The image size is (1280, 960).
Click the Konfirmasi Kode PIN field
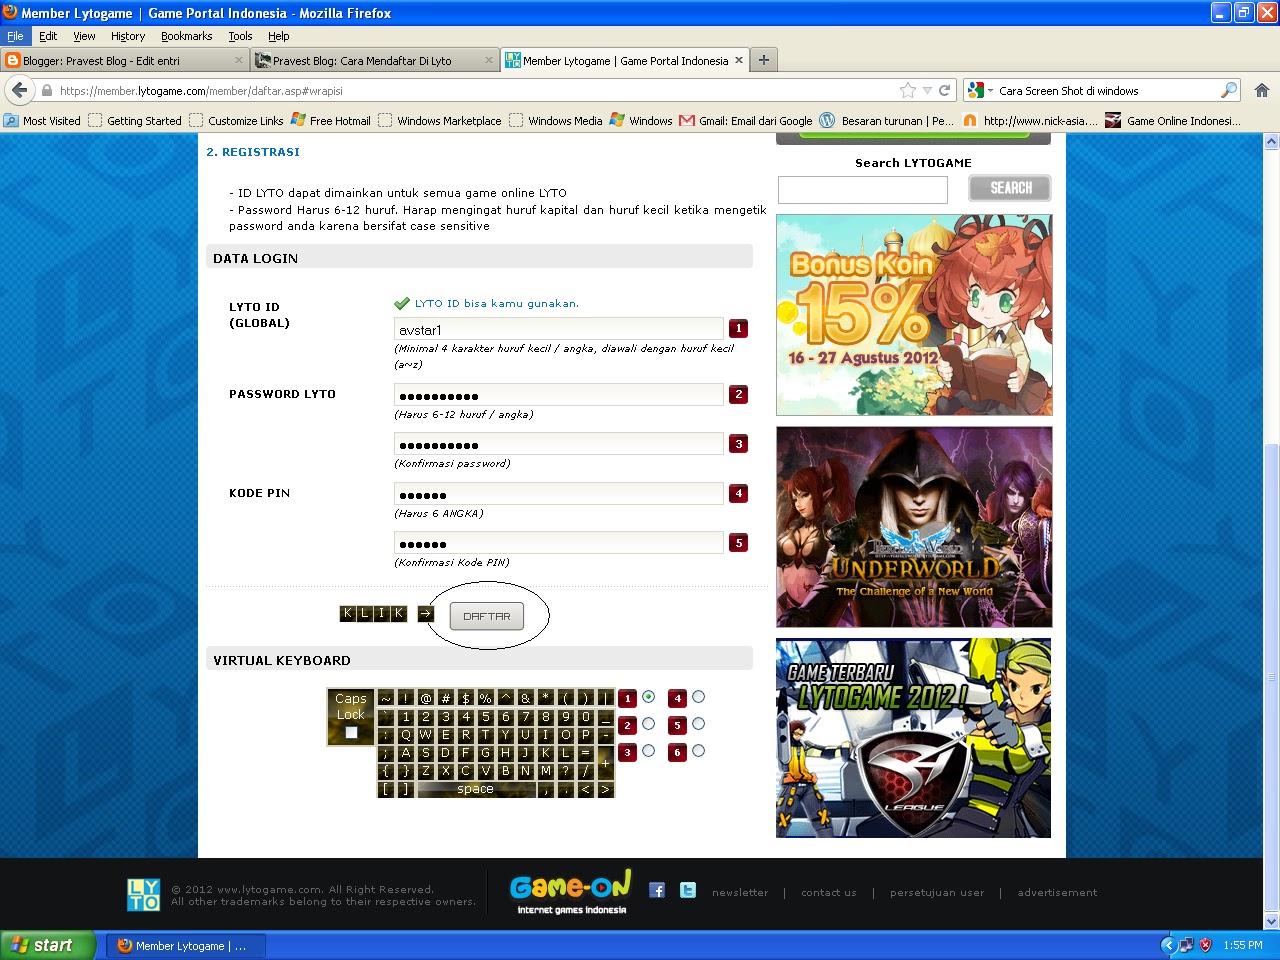point(559,543)
